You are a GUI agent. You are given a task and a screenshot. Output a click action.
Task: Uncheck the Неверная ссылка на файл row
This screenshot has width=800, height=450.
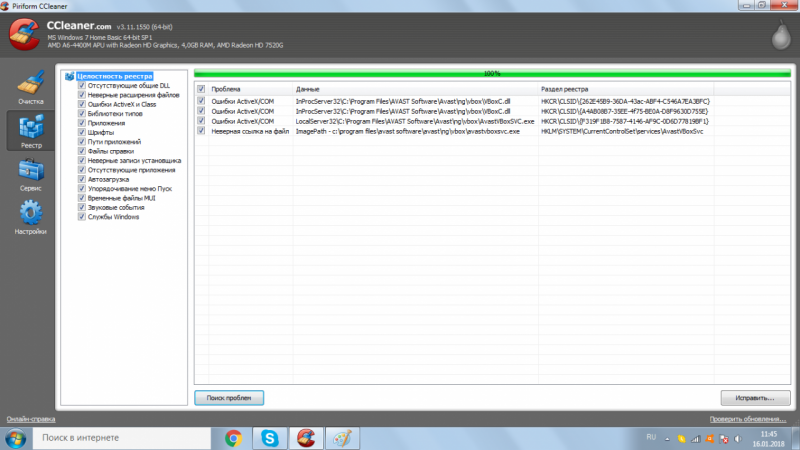click(x=201, y=131)
